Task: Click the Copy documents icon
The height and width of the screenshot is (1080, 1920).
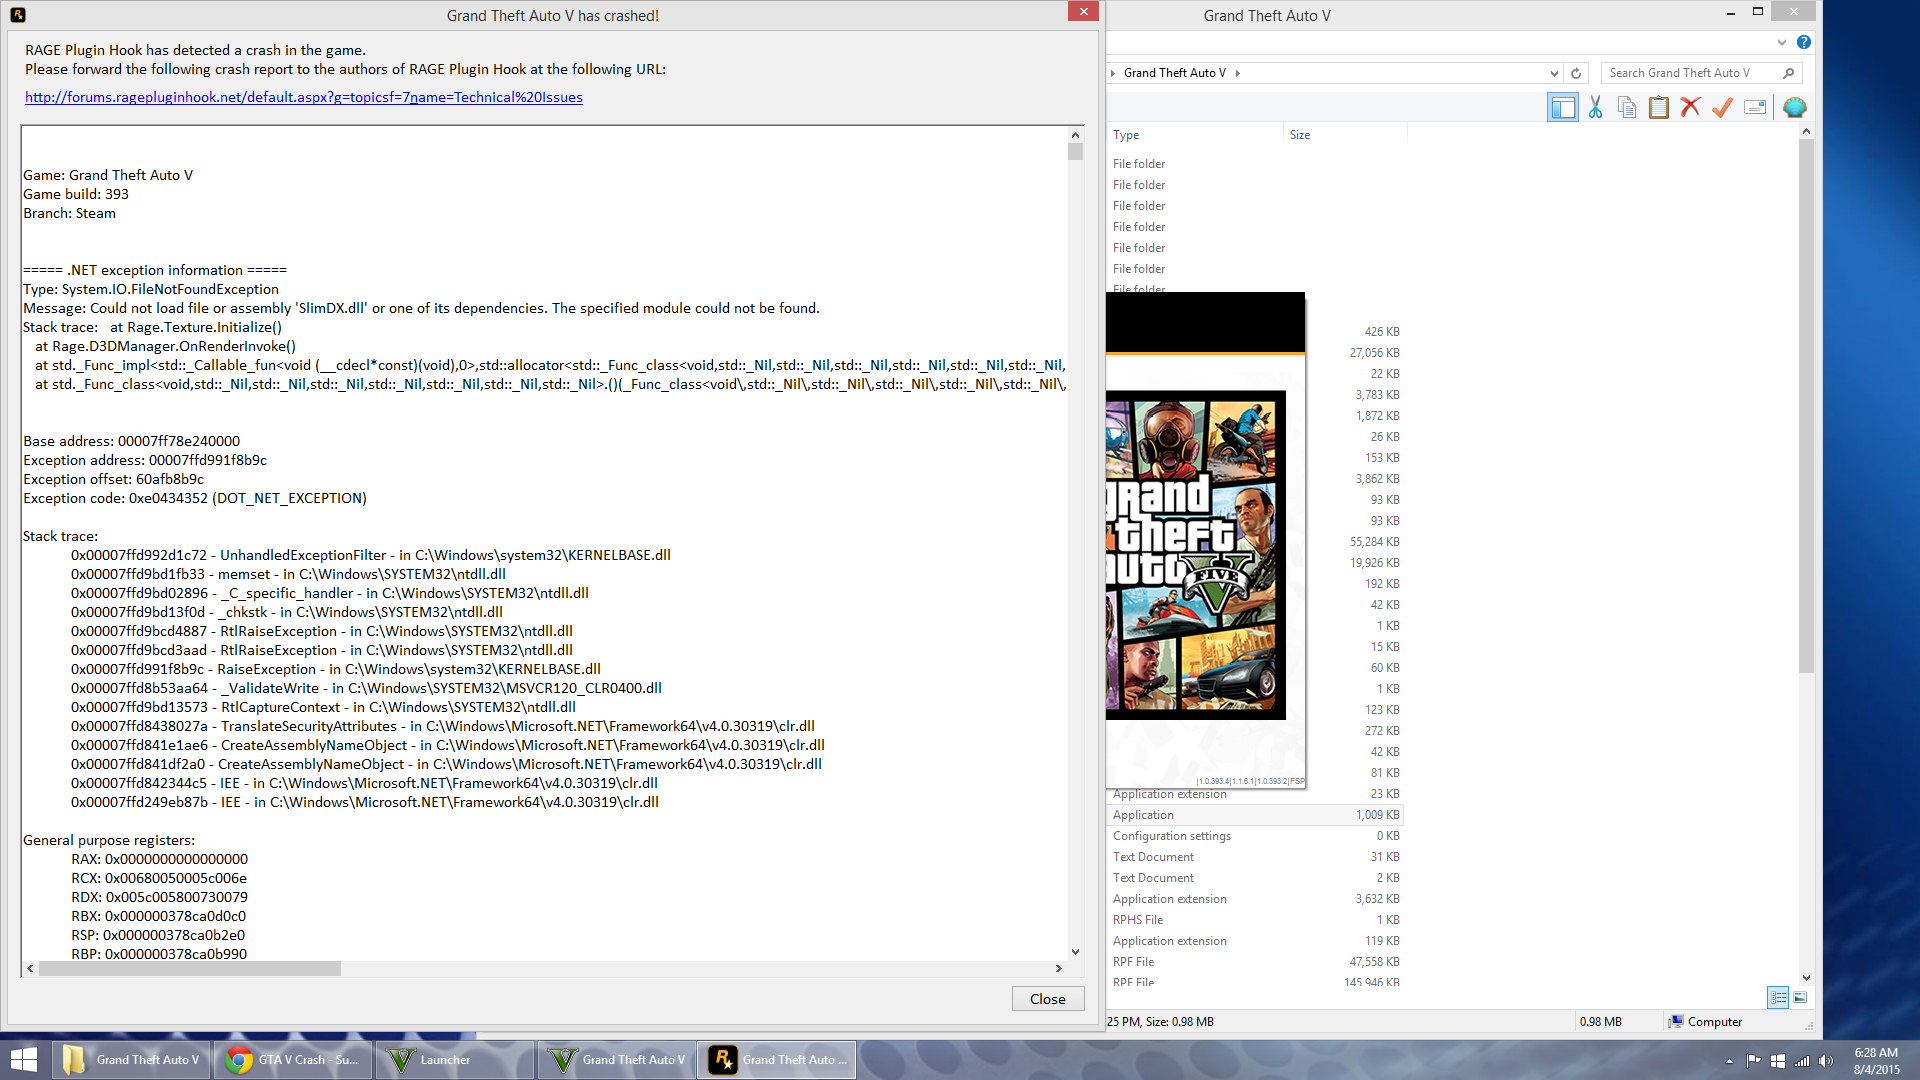Action: point(1627,108)
